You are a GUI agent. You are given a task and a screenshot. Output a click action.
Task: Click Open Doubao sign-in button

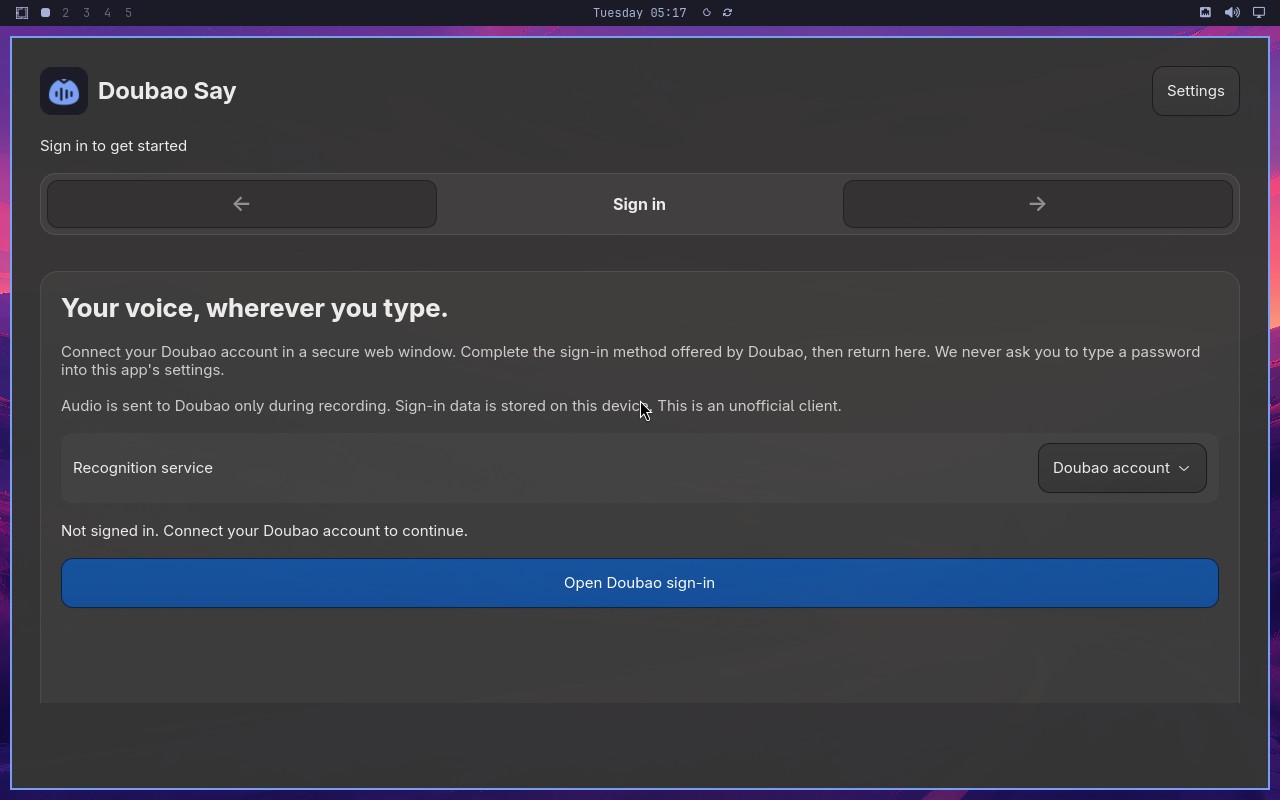[x=639, y=583]
